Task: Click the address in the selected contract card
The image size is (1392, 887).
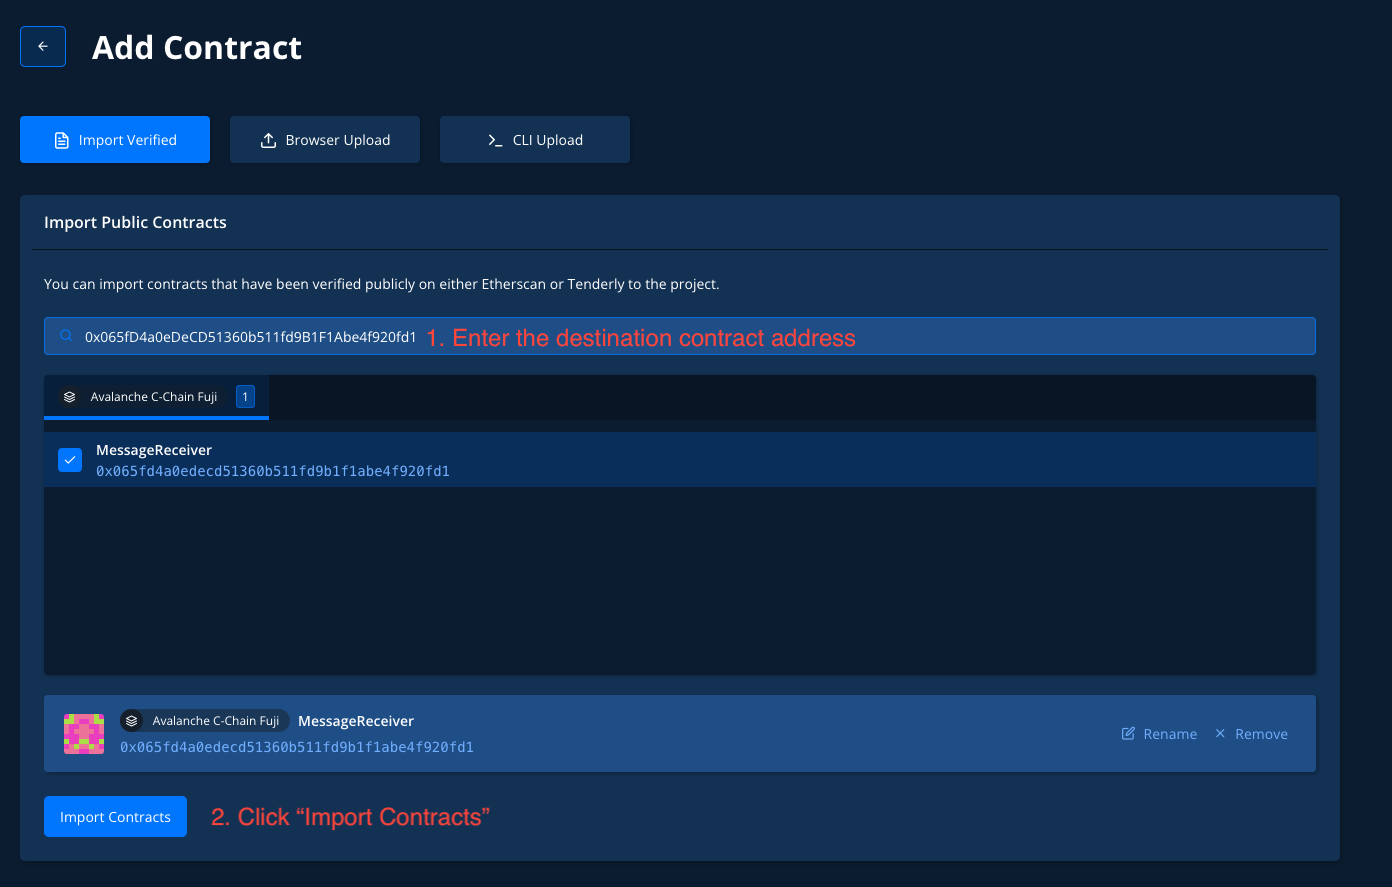Action: tap(296, 747)
